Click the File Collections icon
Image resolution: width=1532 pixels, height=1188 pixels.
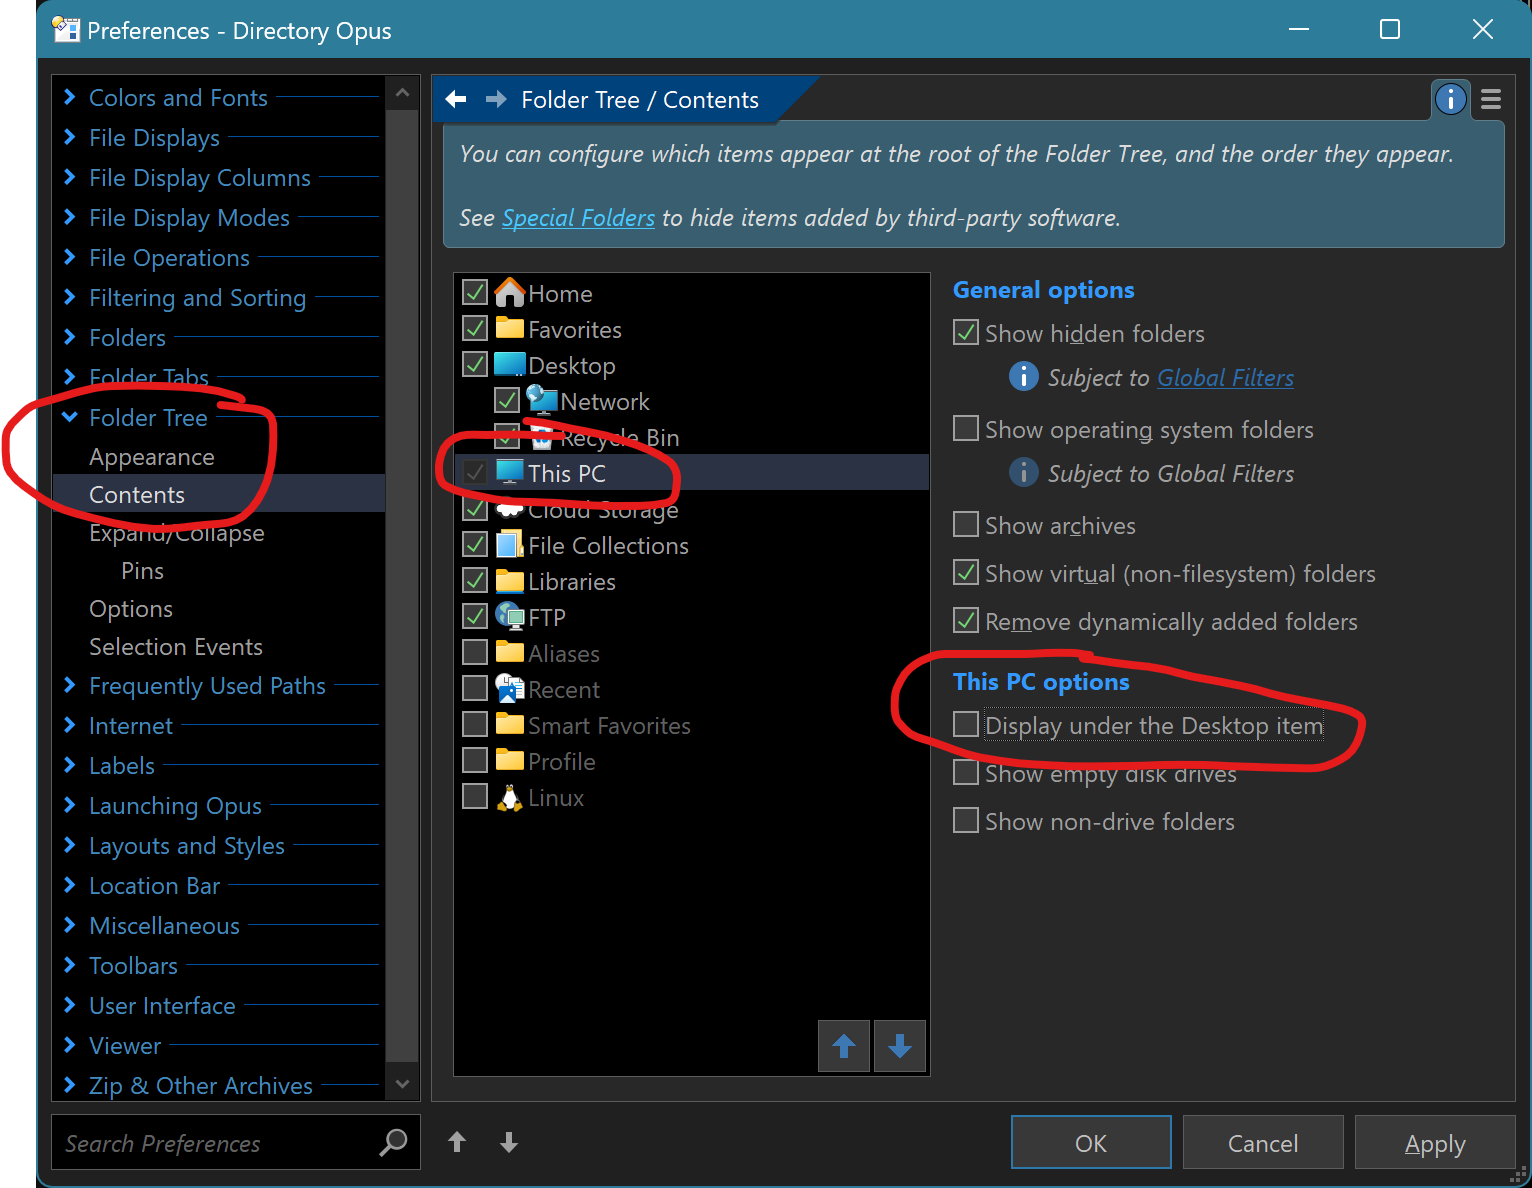tap(509, 544)
